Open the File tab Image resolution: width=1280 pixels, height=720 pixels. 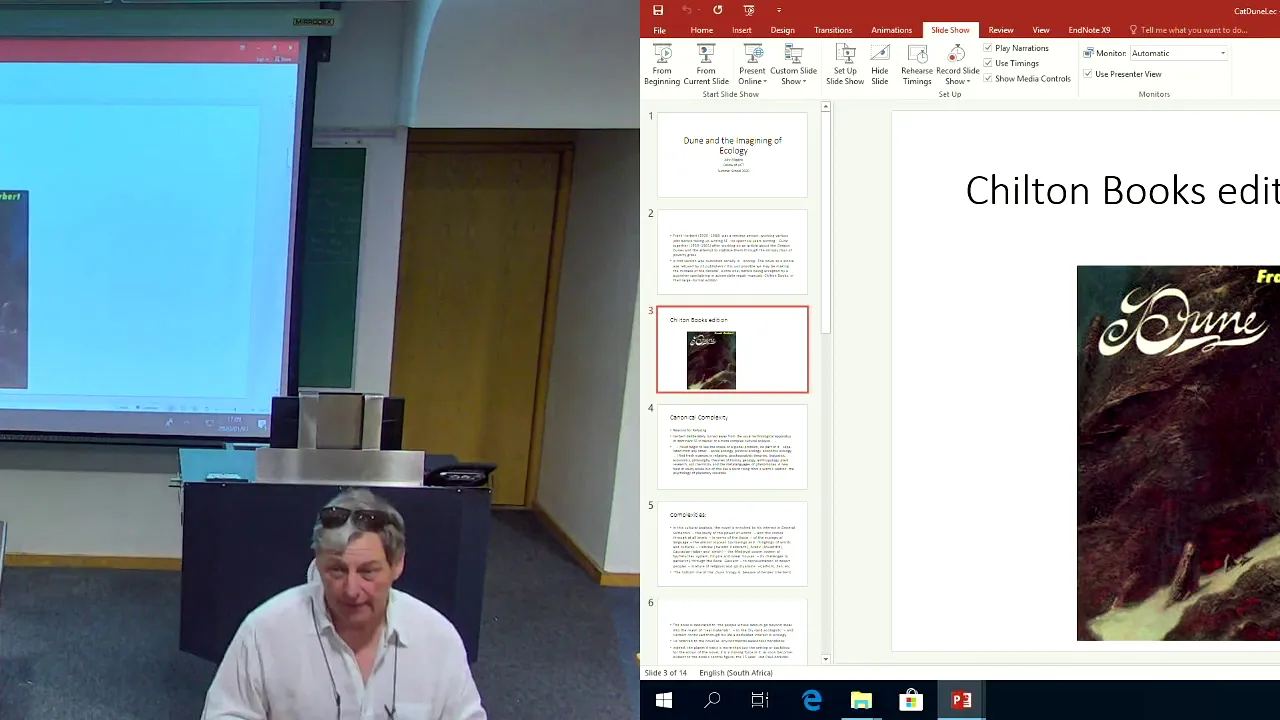[x=659, y=30]
